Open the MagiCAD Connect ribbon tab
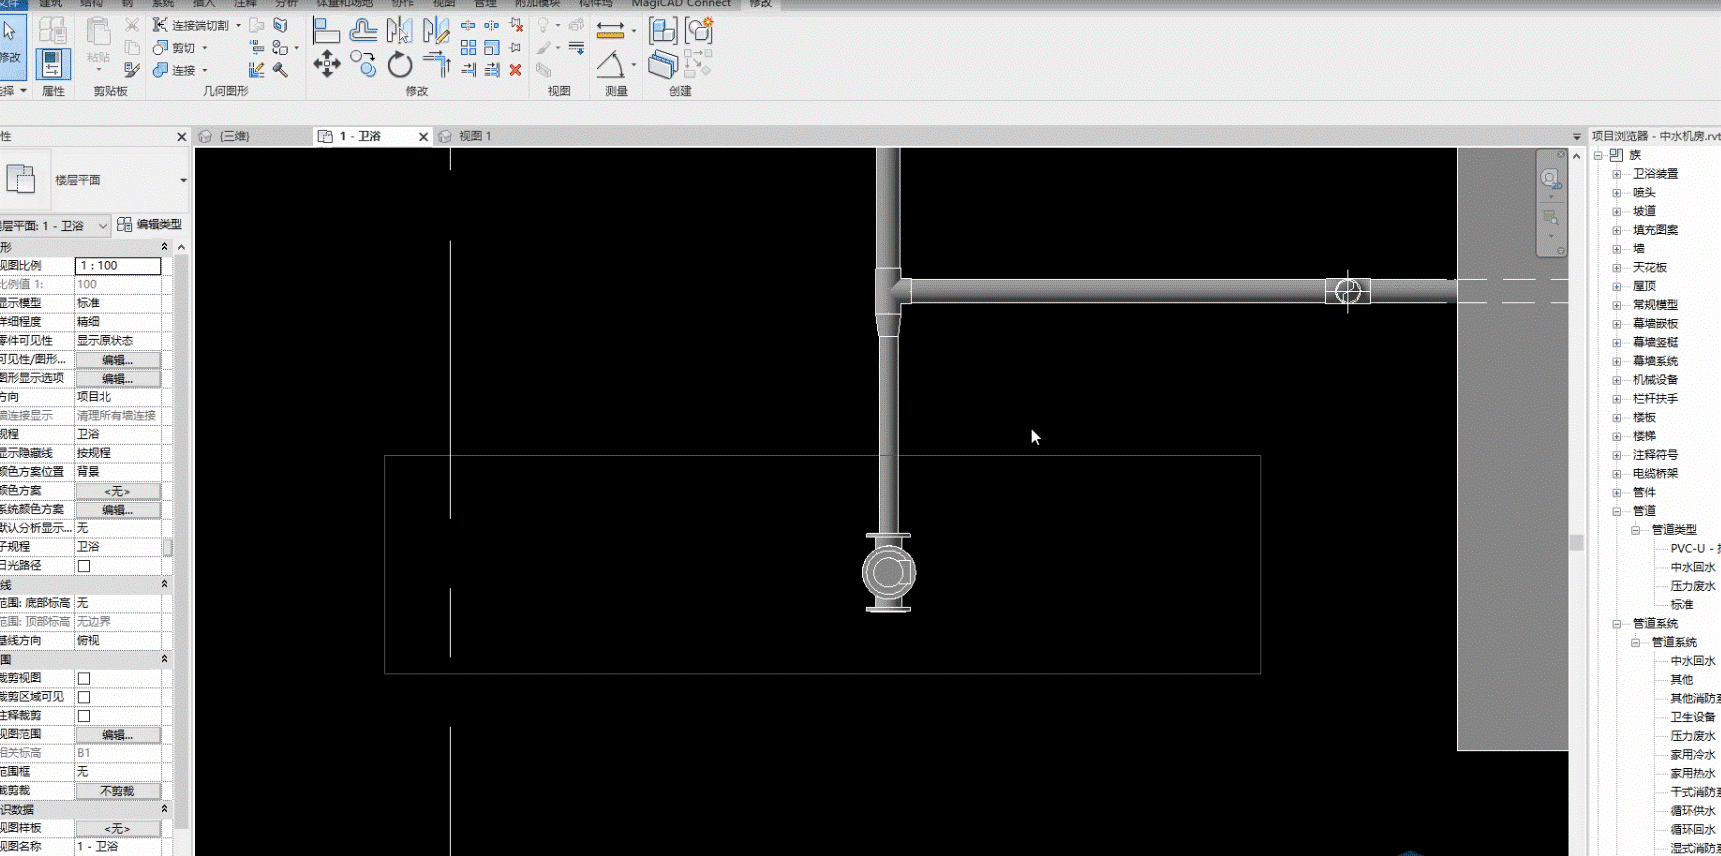This screenshot has width=1721, height=856. 681,4
